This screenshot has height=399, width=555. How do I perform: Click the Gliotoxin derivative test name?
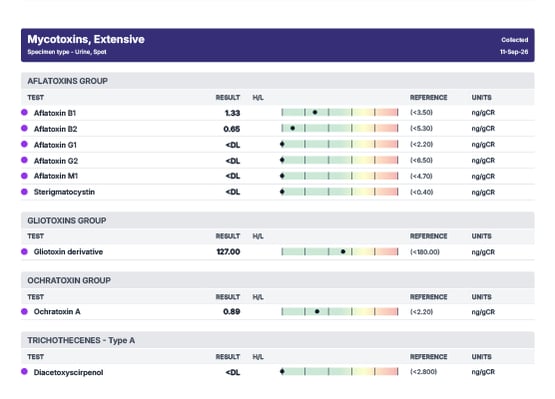(68, 252)
